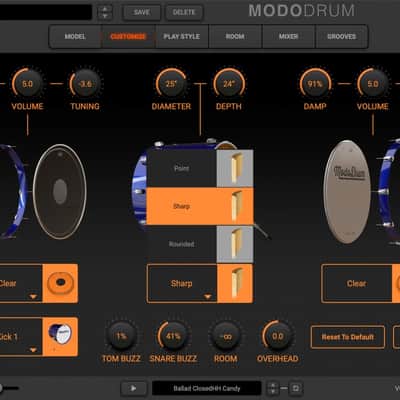Click Reset To Default button
400x400 pixels.
click(x=347, y=337)
